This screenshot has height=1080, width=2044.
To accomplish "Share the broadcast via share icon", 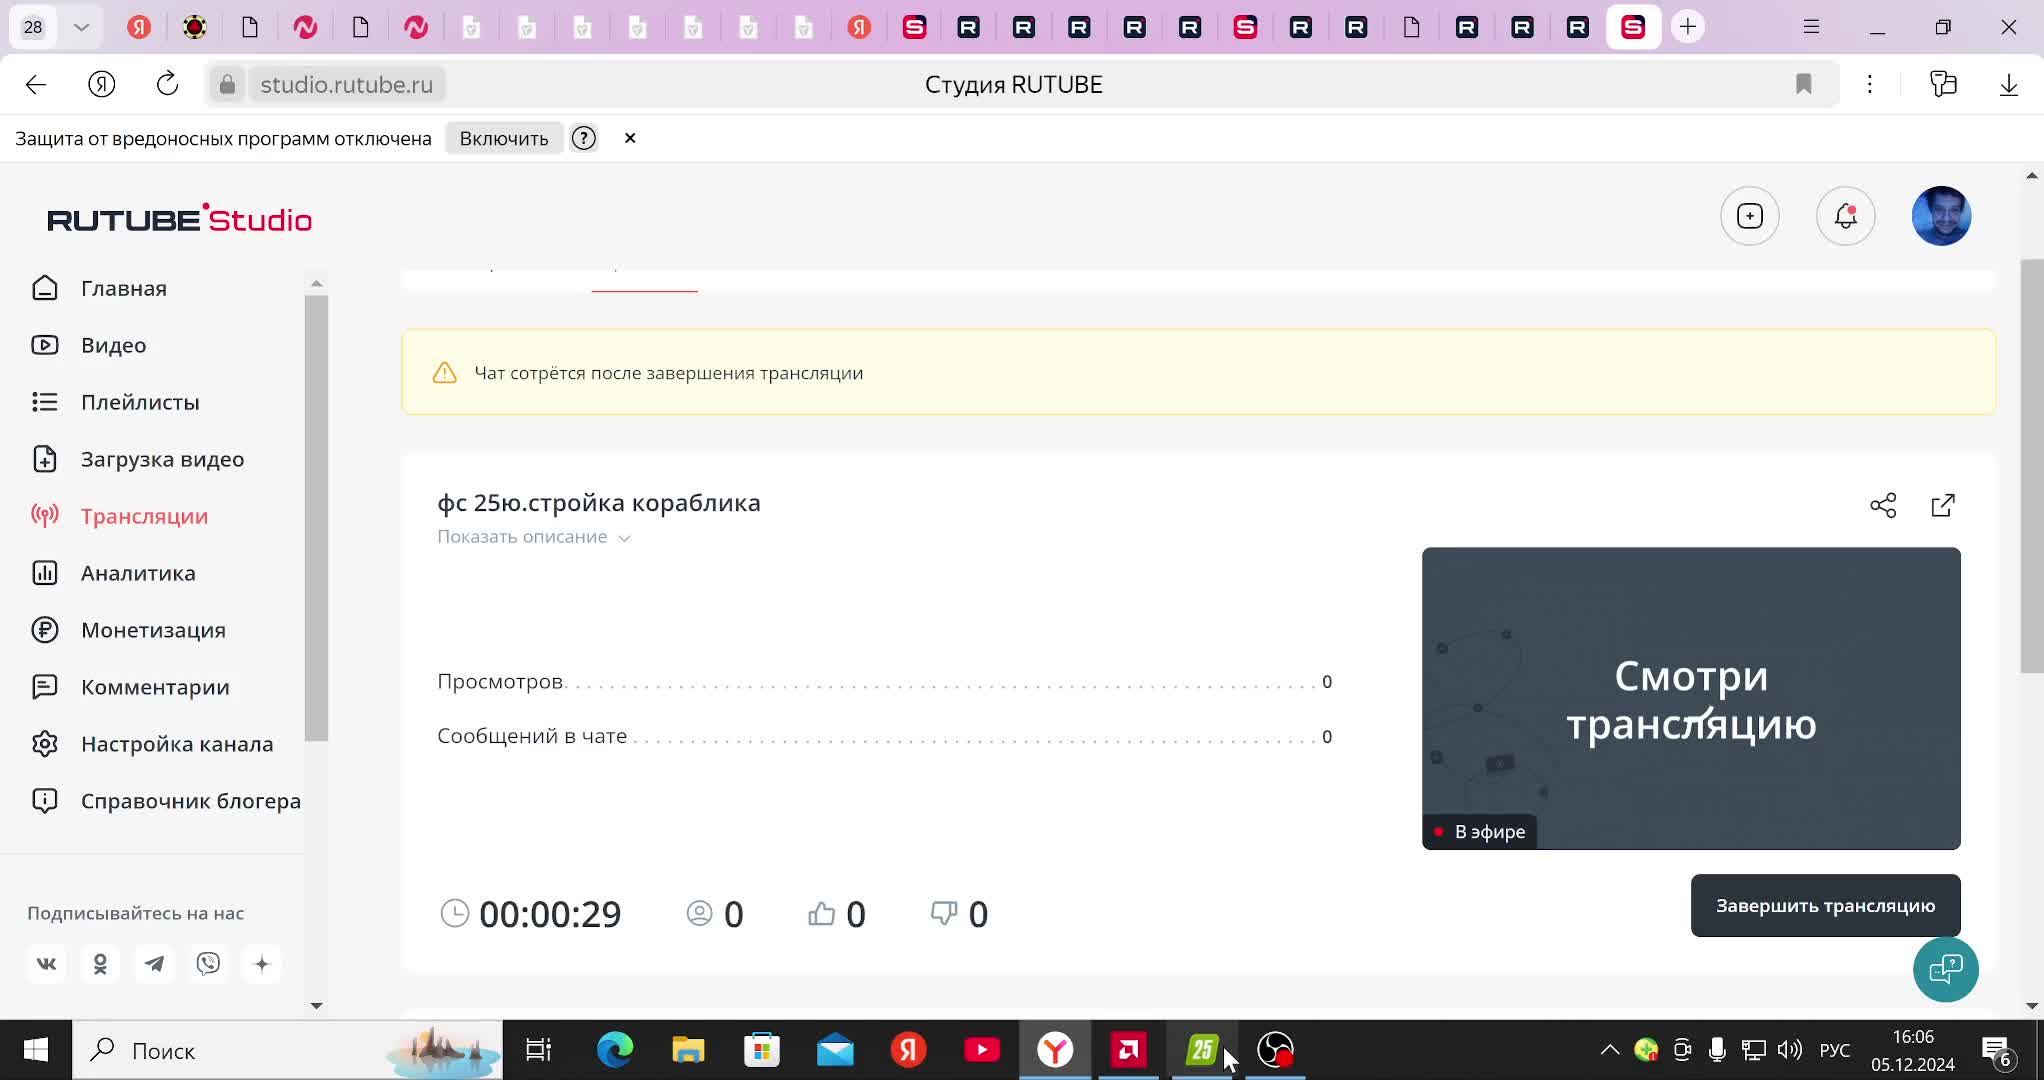I will [x=1883, y=506].
